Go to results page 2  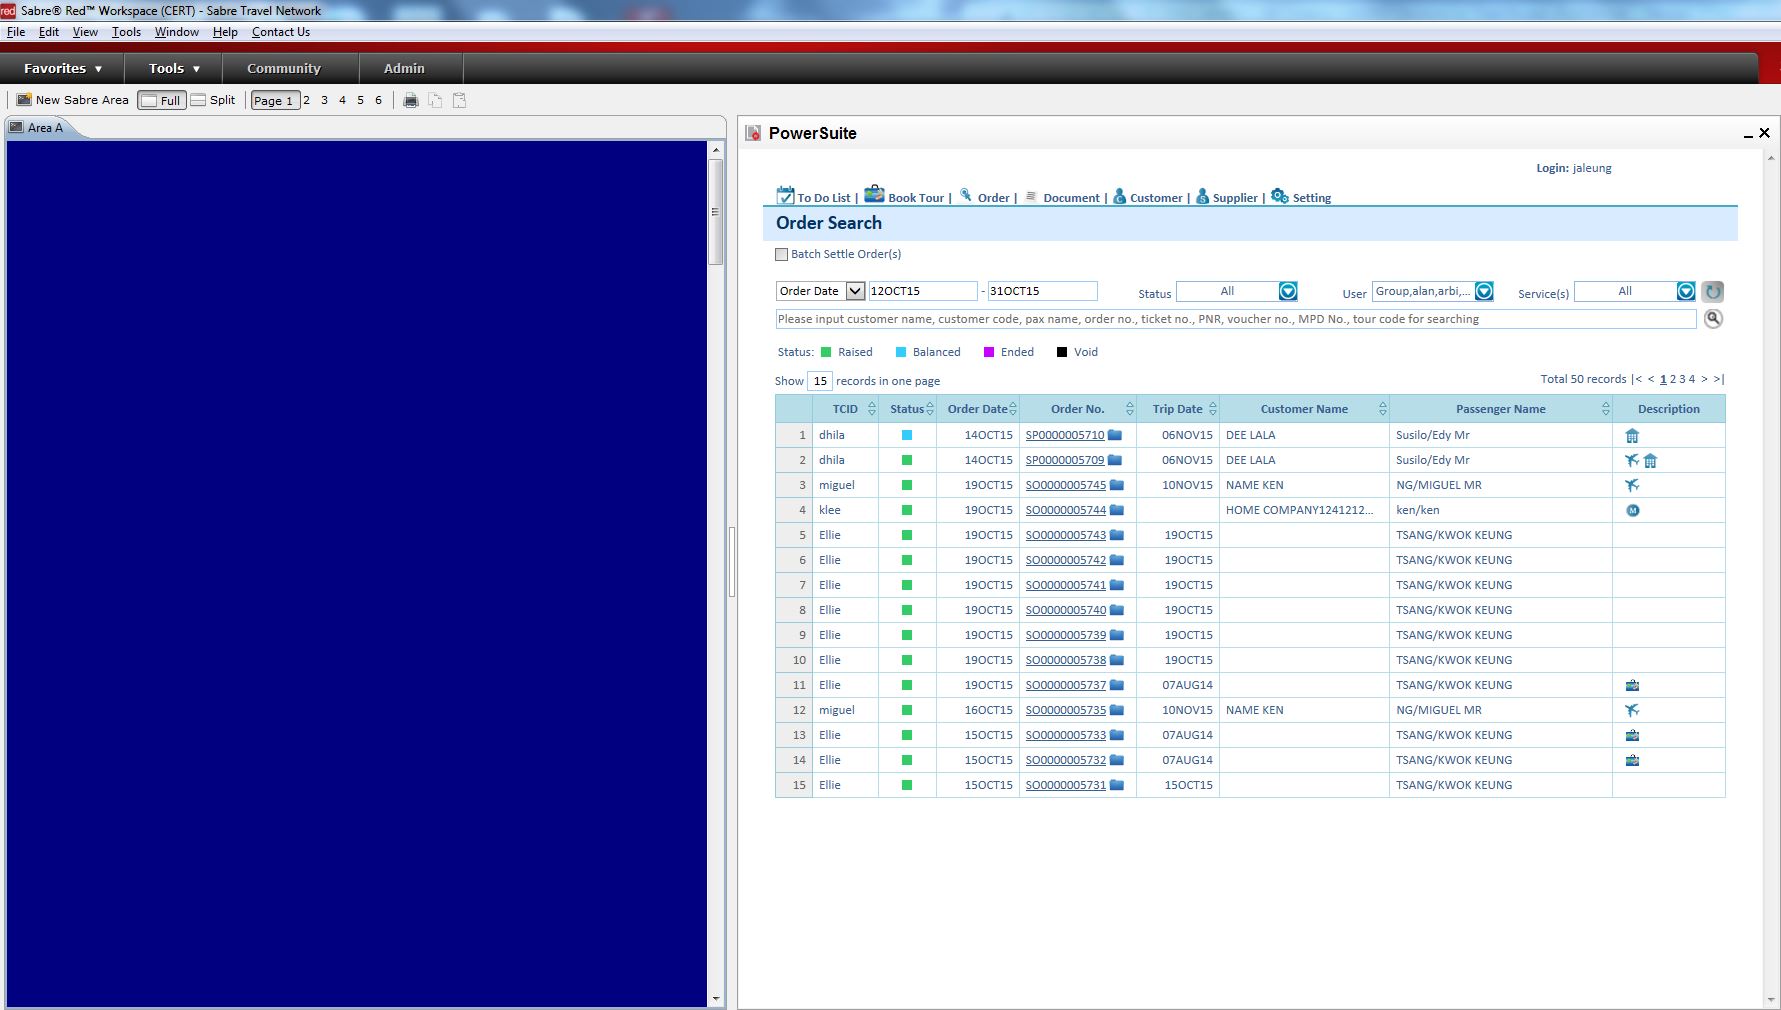1673,379
